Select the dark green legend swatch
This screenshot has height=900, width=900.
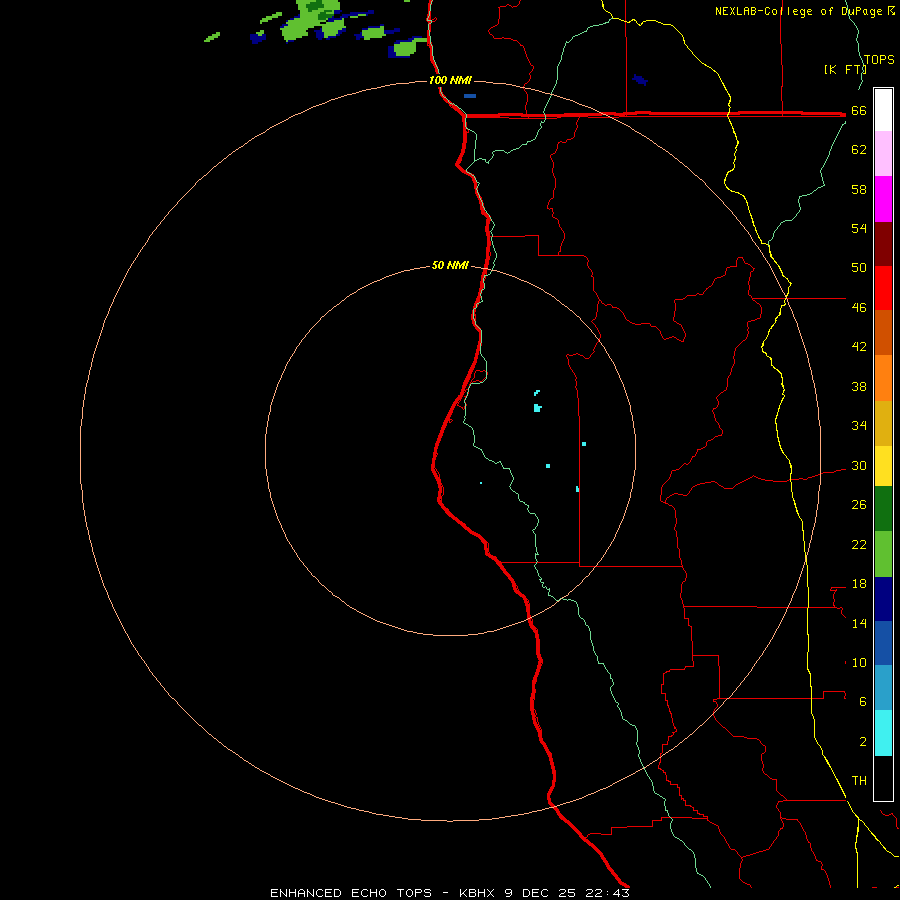point(883,509)
